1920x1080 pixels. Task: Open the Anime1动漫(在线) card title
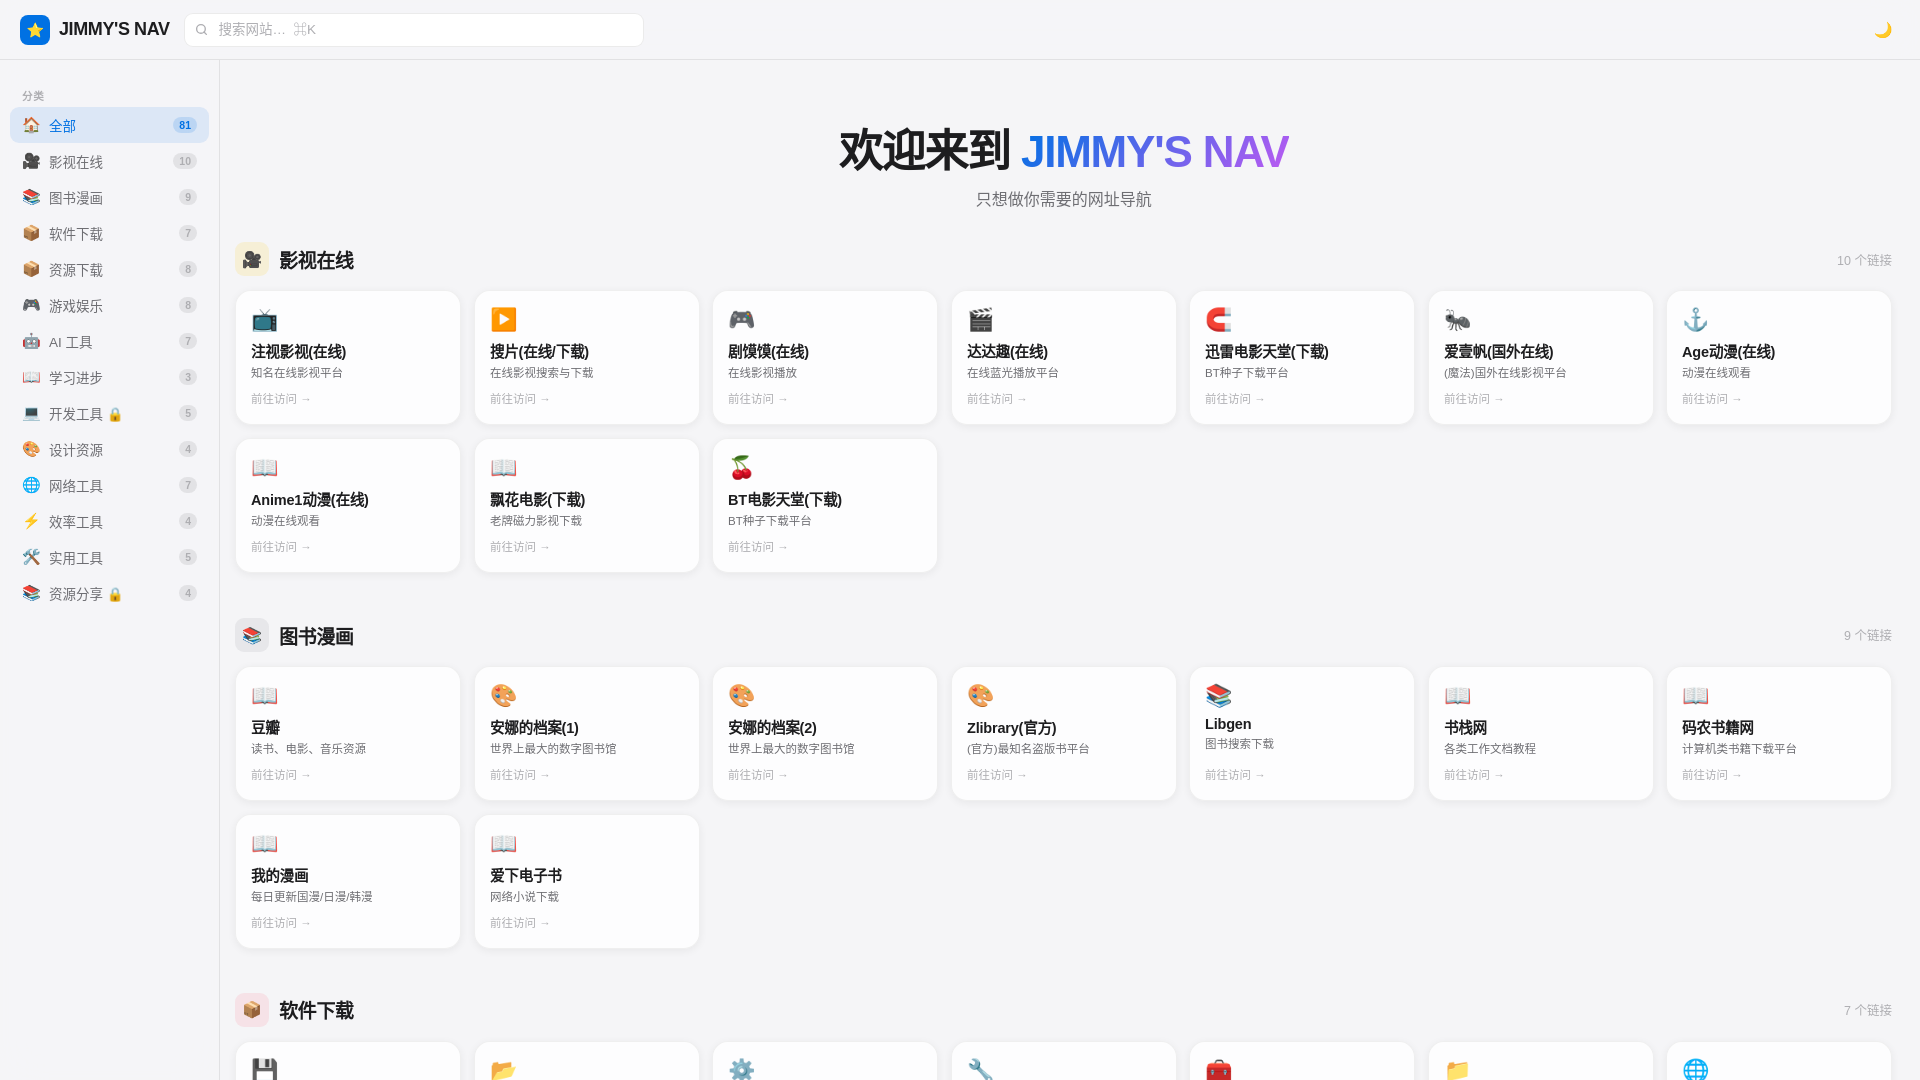[x=310, y=500]
